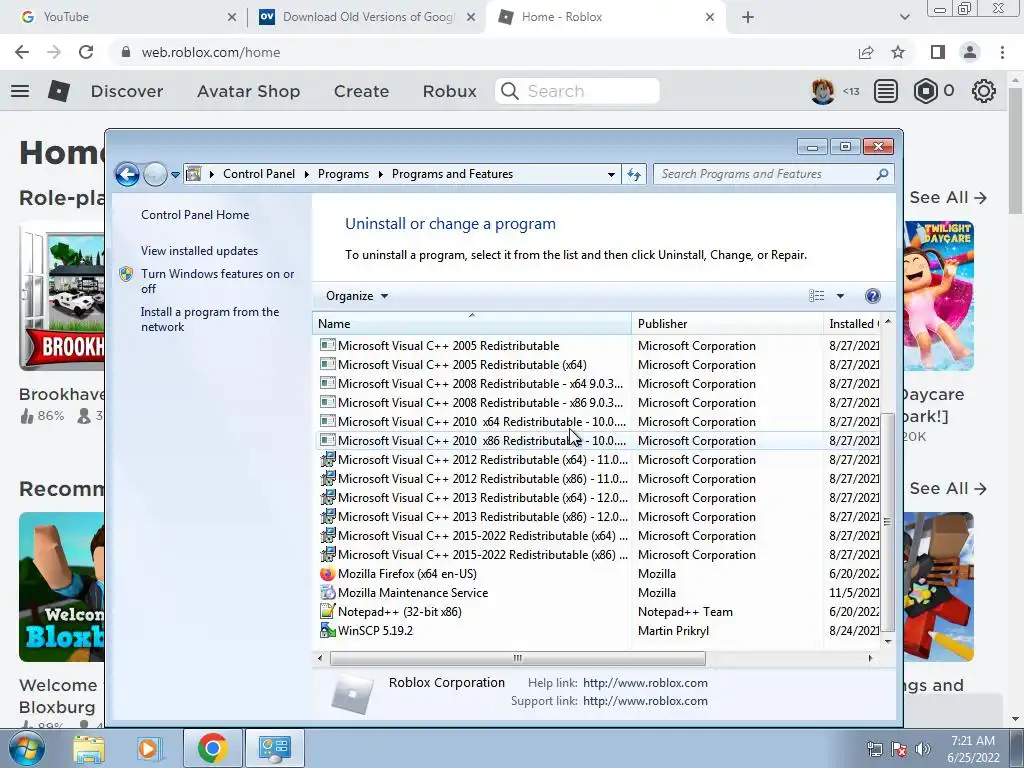
Task: Click Control Panel Home link
Action: [x=195, y=215]
